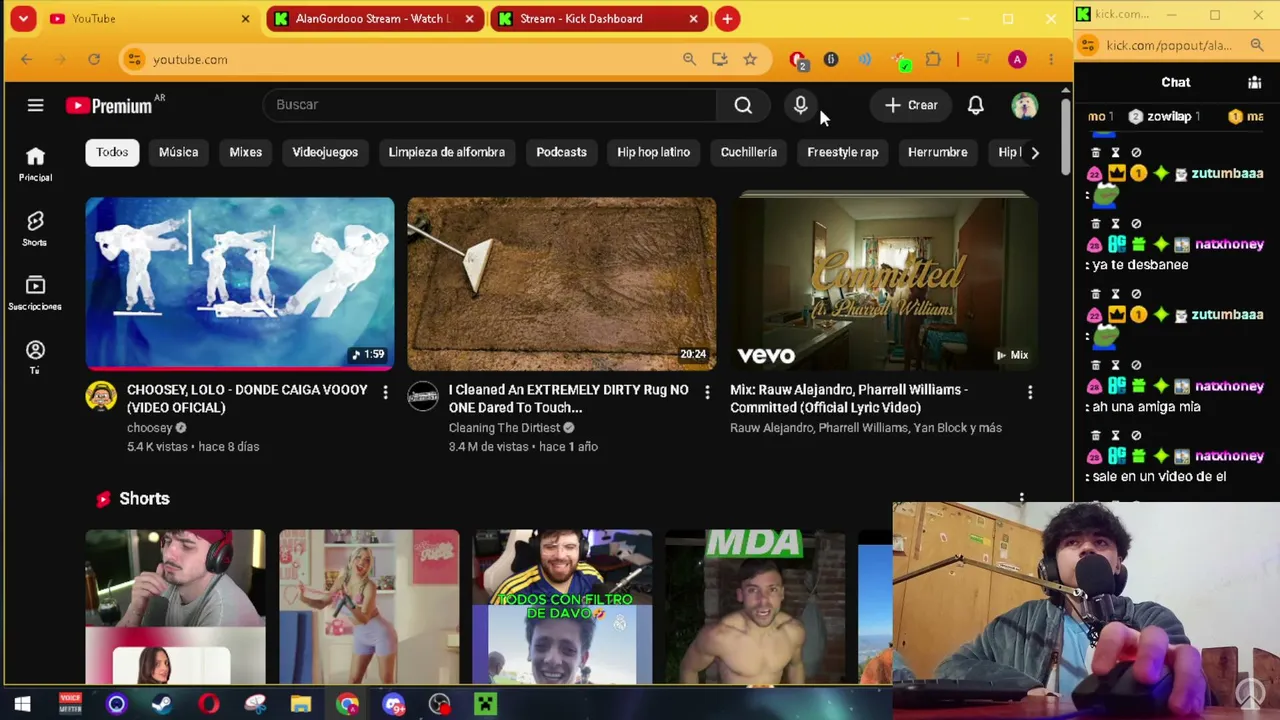The width and height of the screenshot is (1280, 720).
Task: Show more filter chips with the right arrow
Action: click(x=1035, y=152)
